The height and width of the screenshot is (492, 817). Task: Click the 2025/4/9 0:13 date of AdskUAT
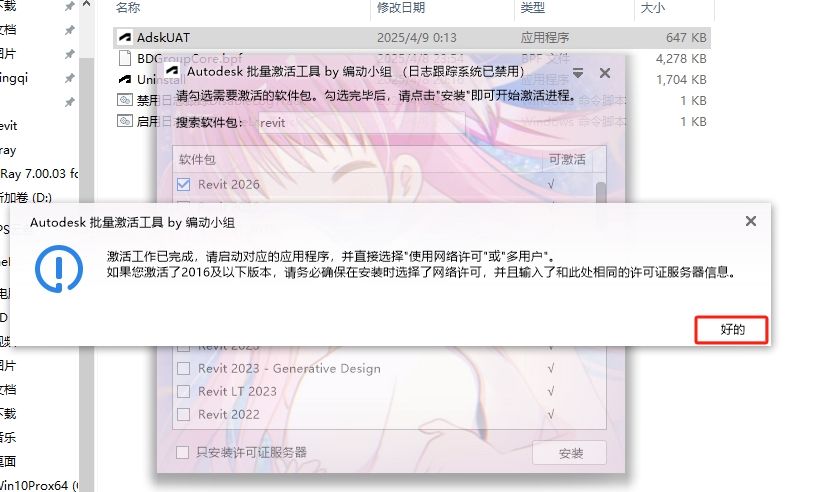(416, 38)
